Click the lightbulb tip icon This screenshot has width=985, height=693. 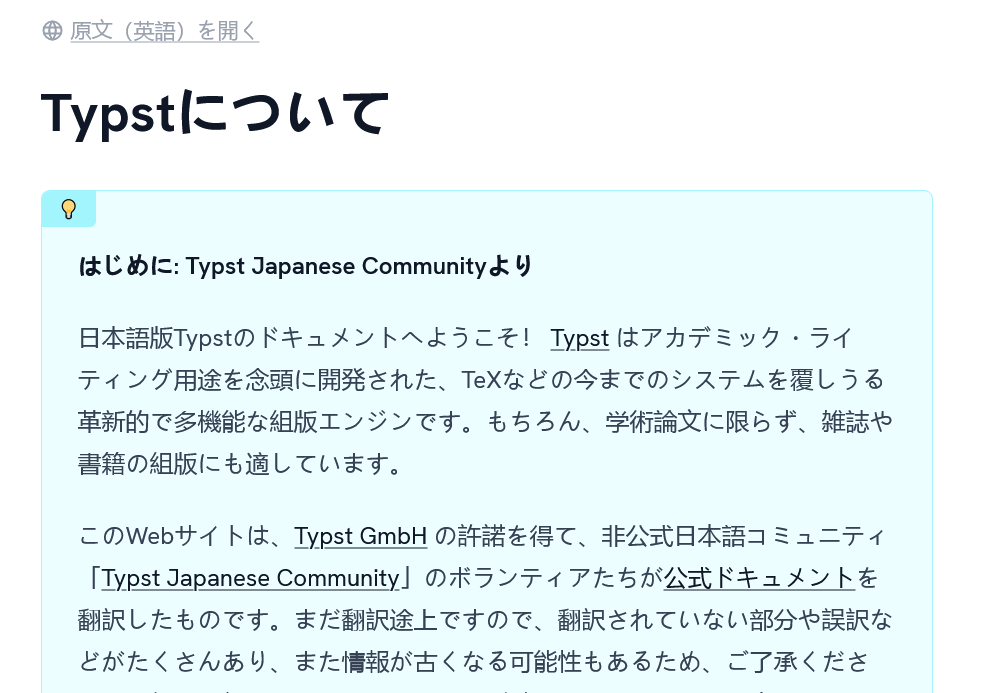[x=68, y=209]
